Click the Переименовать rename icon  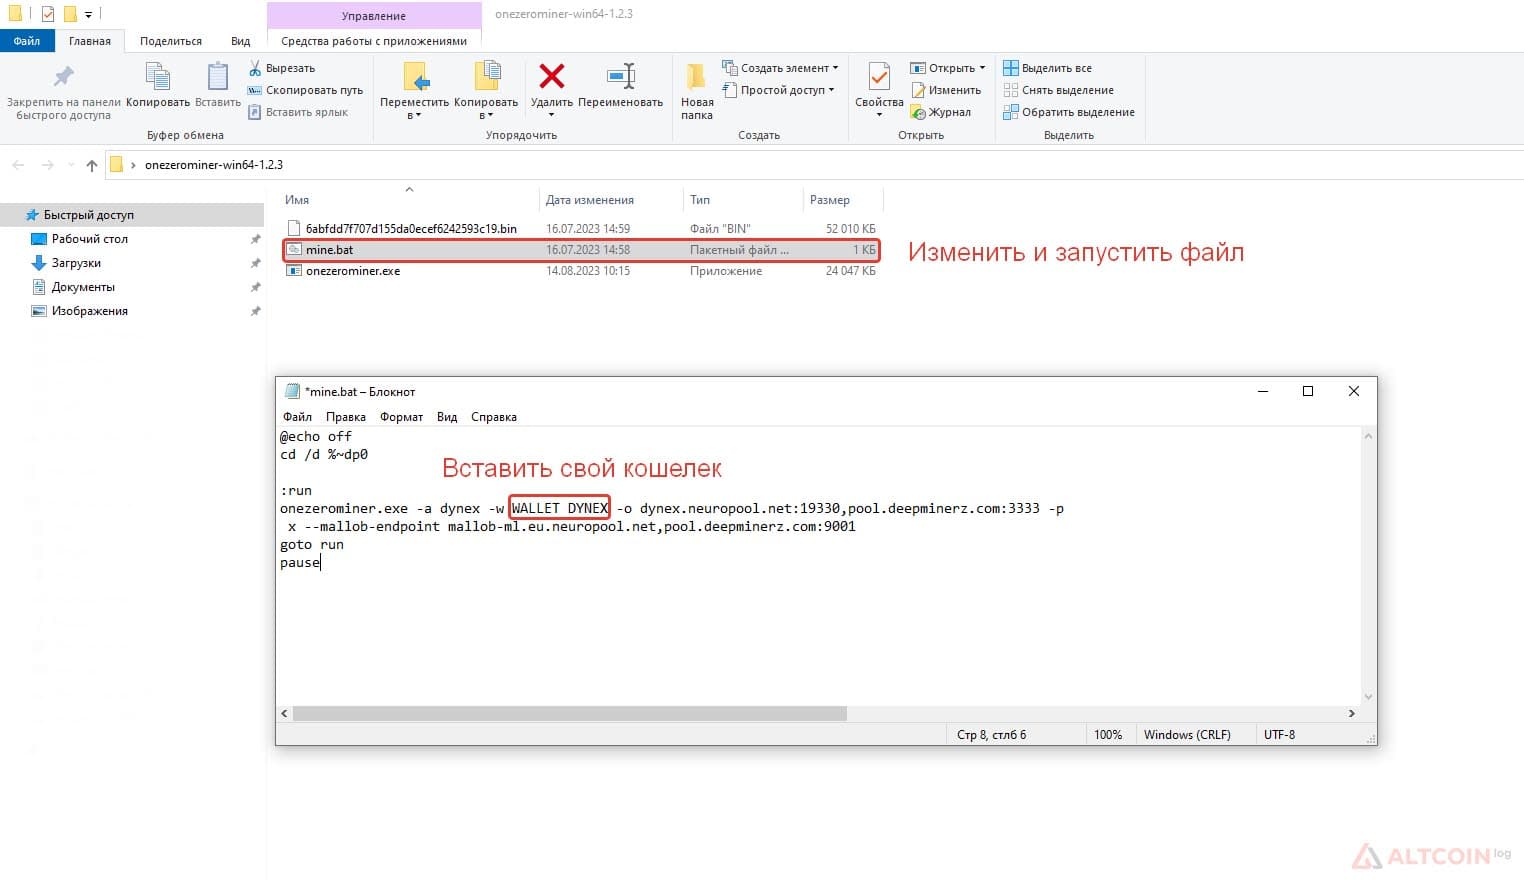coord(621,85)
